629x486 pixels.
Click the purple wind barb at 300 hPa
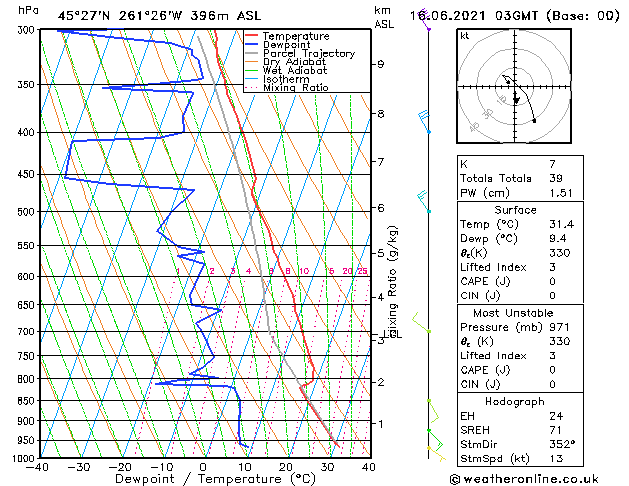(x=424, y=20)
